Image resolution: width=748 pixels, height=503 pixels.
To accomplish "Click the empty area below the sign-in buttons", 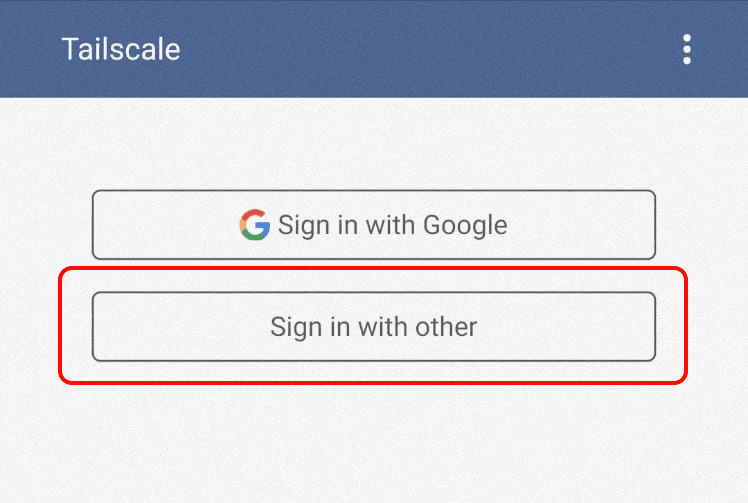I will (374, 444).
